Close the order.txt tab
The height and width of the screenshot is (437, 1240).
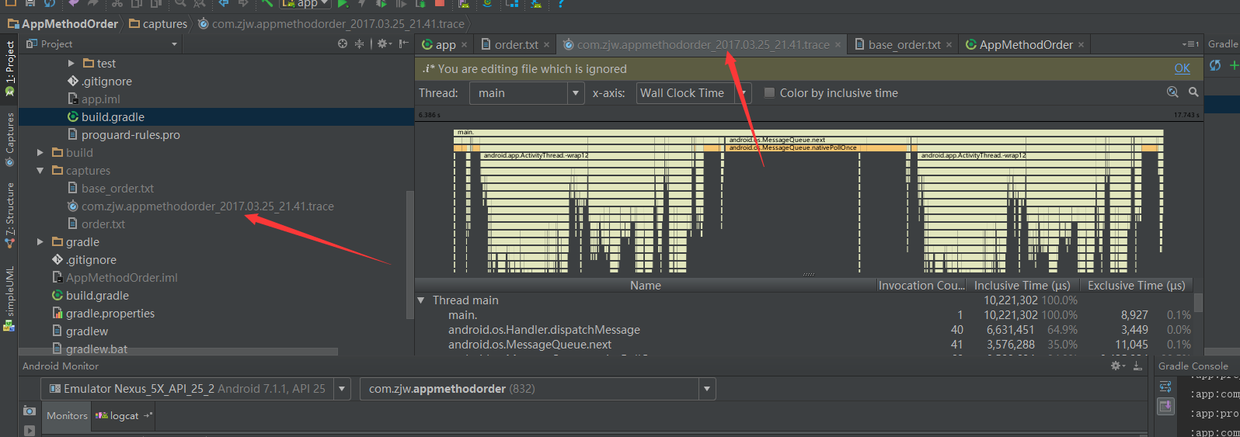(546, 45)
